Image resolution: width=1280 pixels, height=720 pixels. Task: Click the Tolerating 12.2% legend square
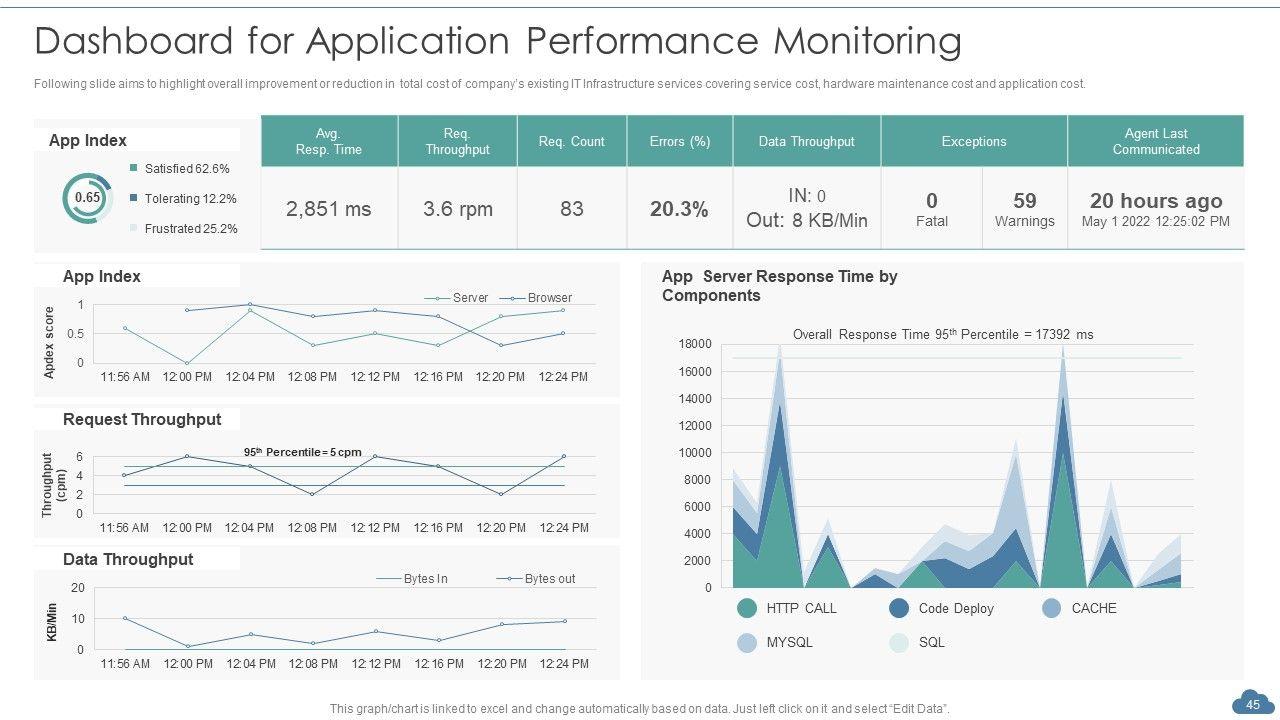click(134, 198)
